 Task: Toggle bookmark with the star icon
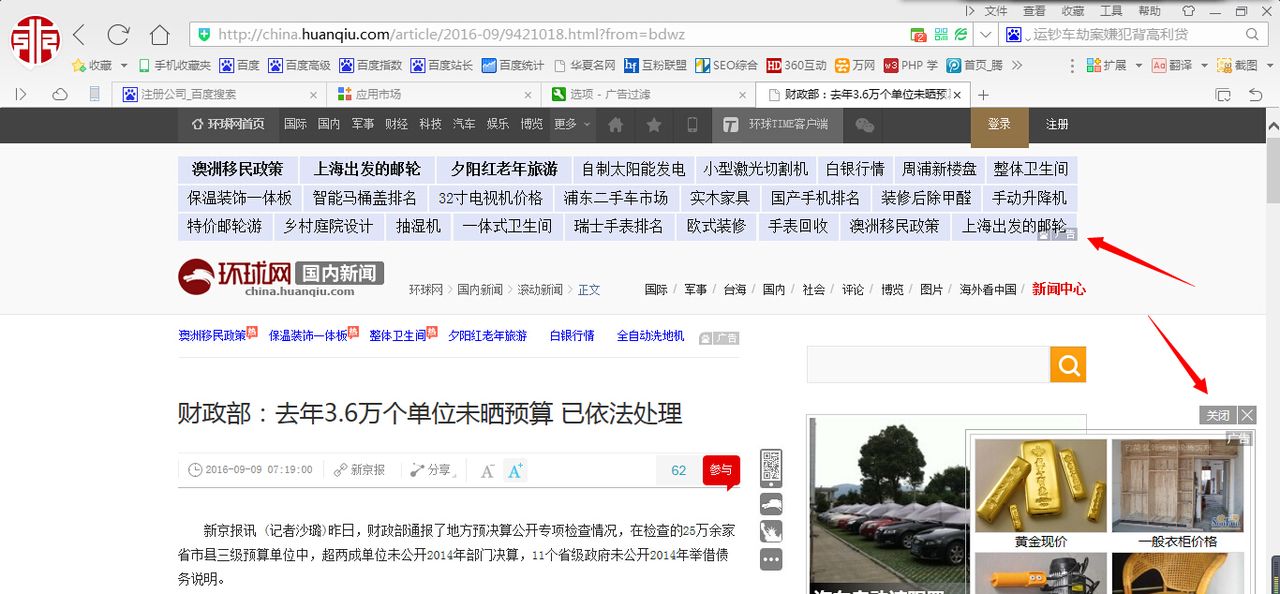(654, 126)
